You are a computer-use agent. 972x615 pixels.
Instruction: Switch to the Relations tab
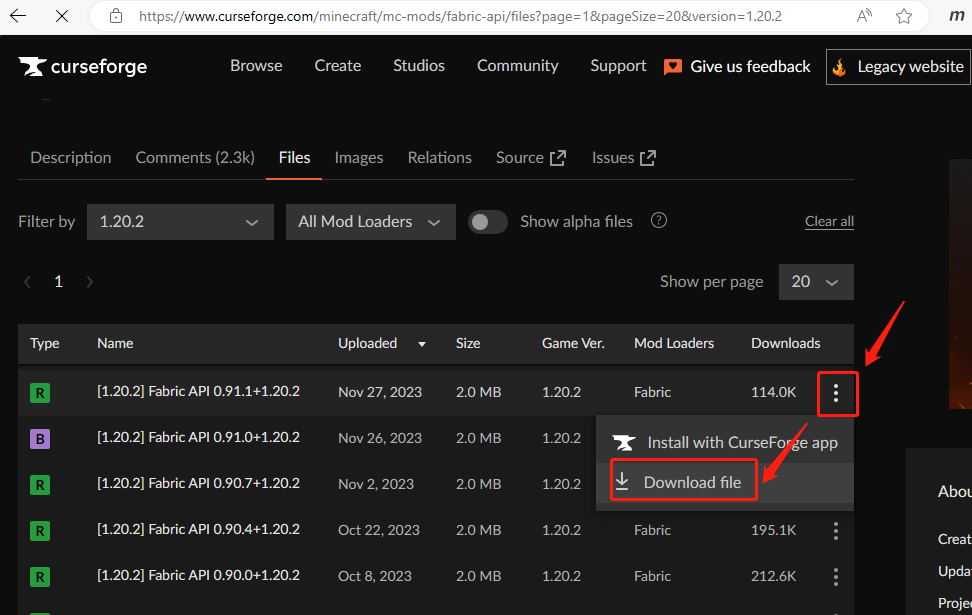pos(440,157)
